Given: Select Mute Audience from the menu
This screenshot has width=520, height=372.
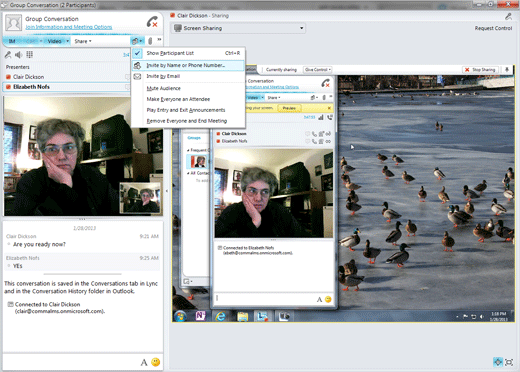Looking at the screenshot, I should pos(188,88).
